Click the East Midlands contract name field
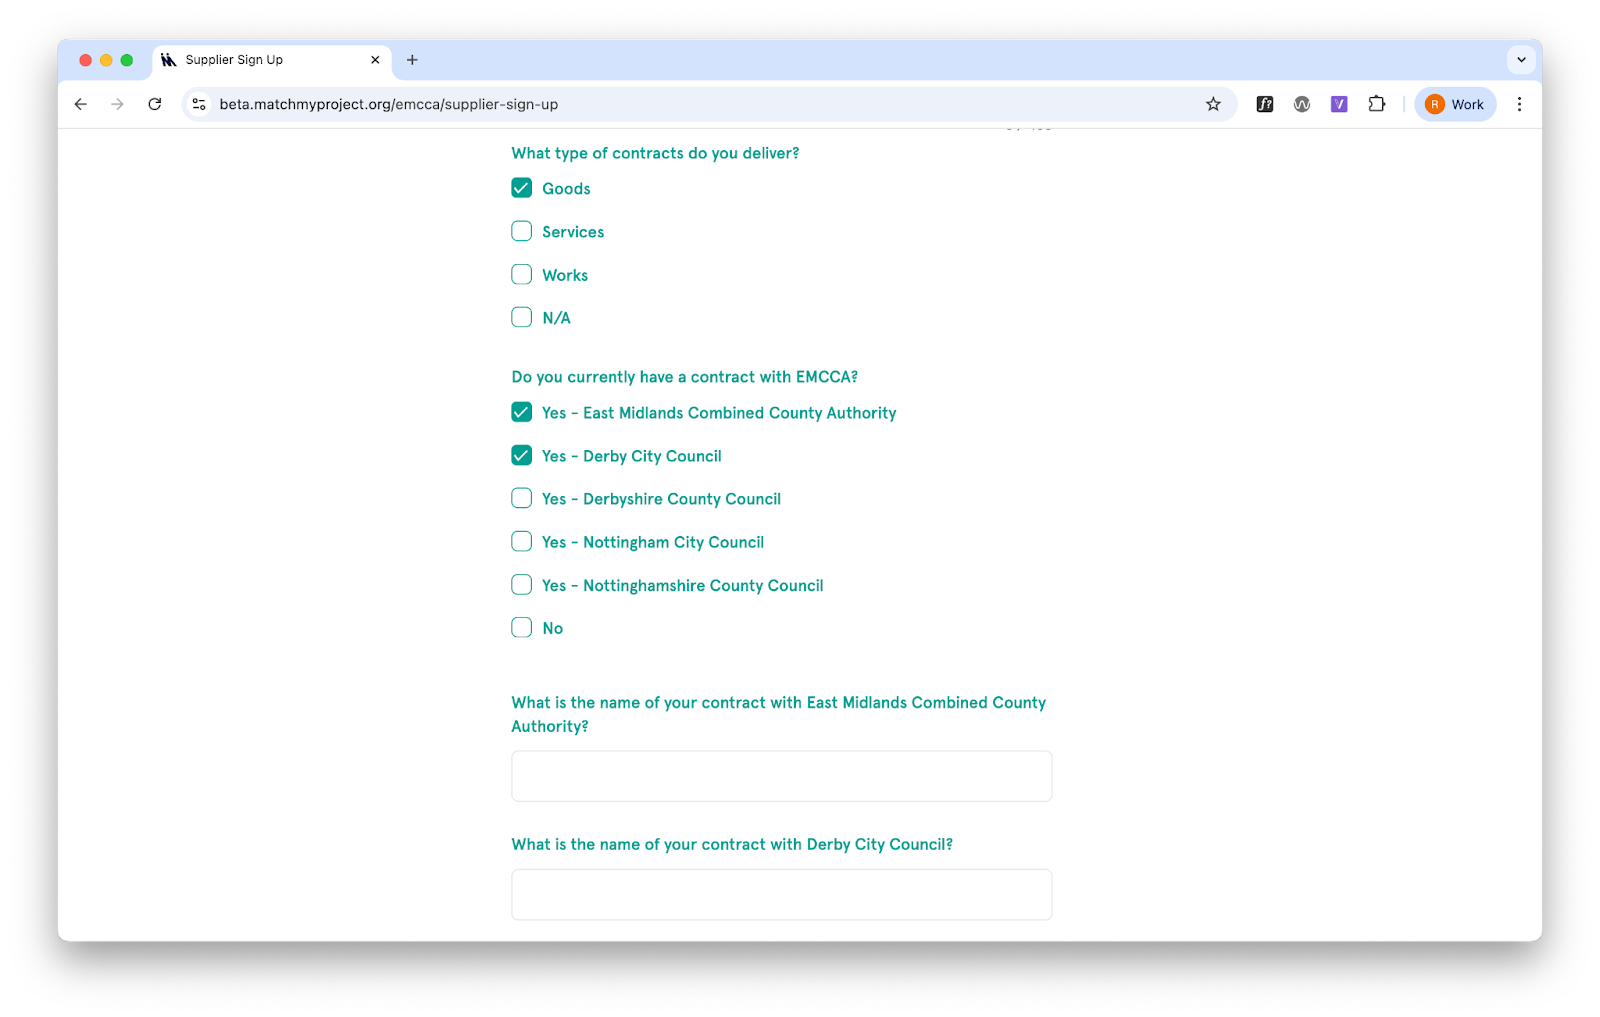Image resolution: width=1600 pixels, height=1017 pixels. 781,776
